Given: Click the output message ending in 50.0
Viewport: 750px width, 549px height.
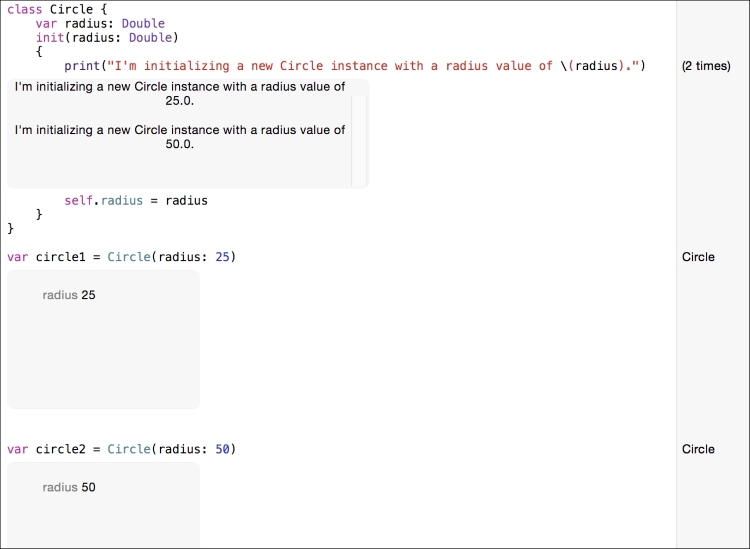Looking at the screenshot, I should point(180,137).
